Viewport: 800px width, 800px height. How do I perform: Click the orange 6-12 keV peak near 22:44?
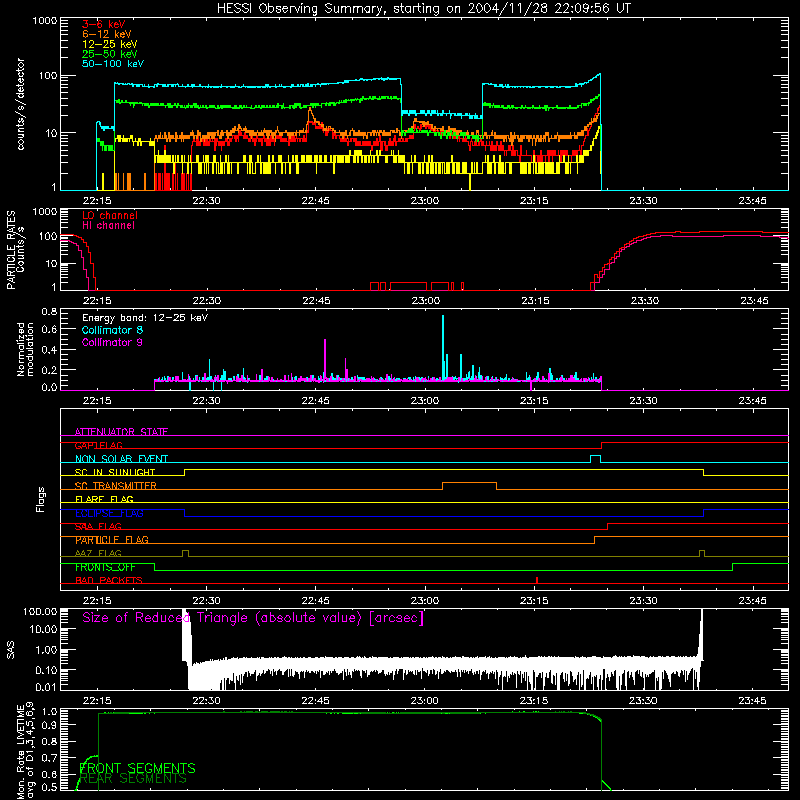[x=309, y=115]
